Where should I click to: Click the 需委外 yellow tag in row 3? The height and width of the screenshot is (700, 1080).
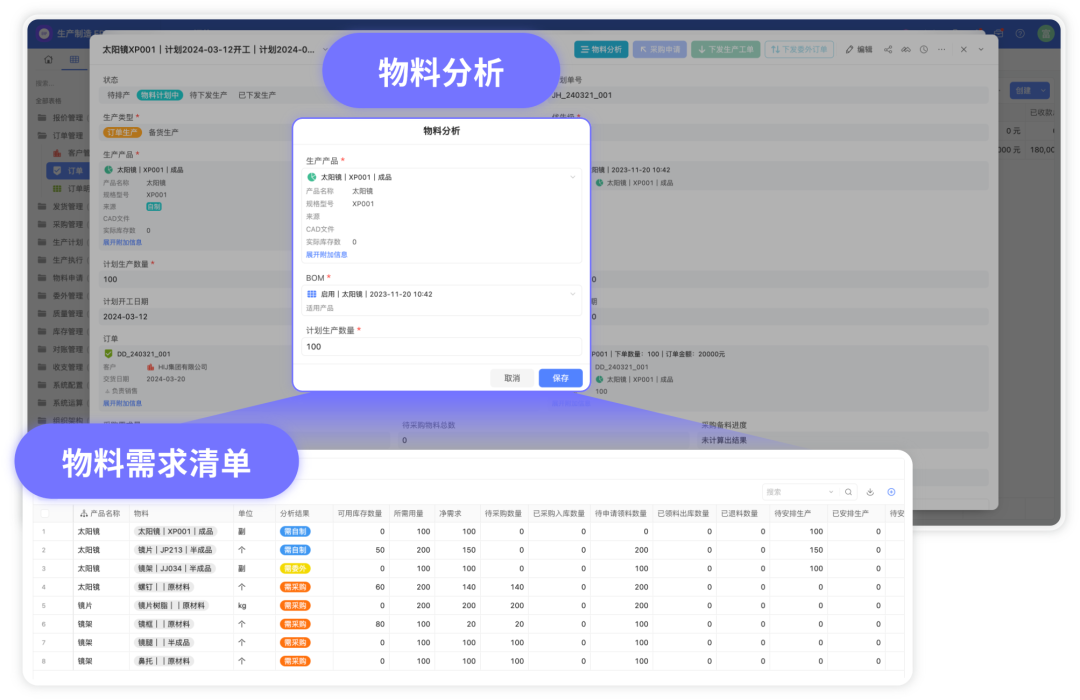(x=295, y=568)
